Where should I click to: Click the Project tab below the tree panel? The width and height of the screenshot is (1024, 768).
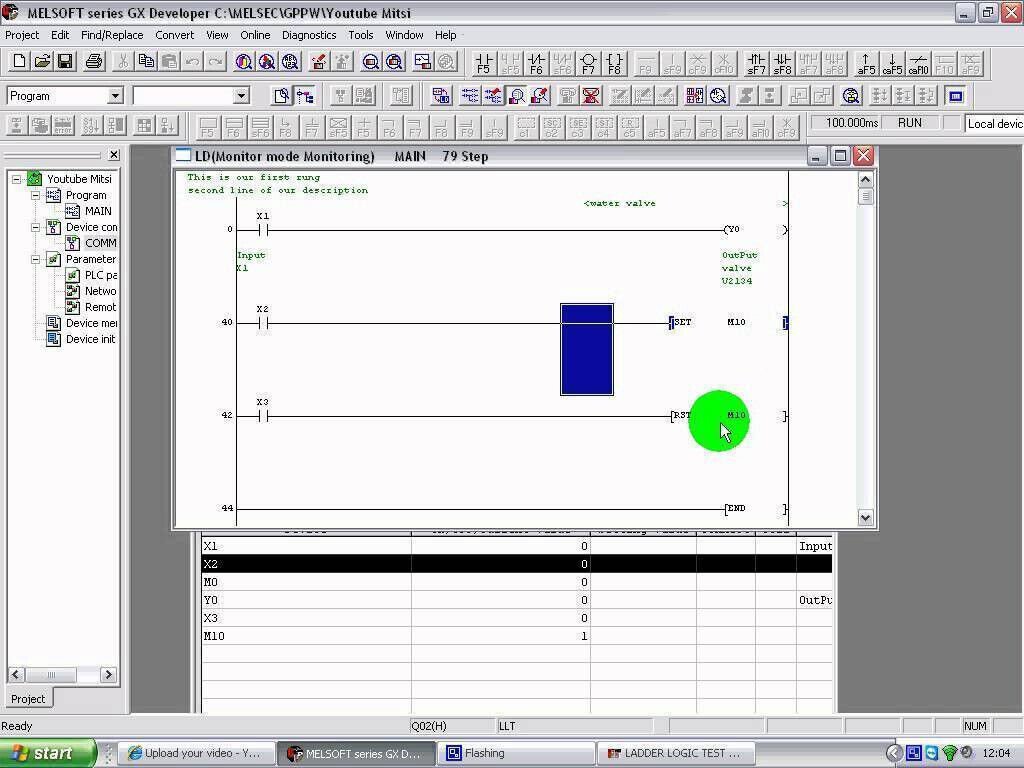[27, 698]
